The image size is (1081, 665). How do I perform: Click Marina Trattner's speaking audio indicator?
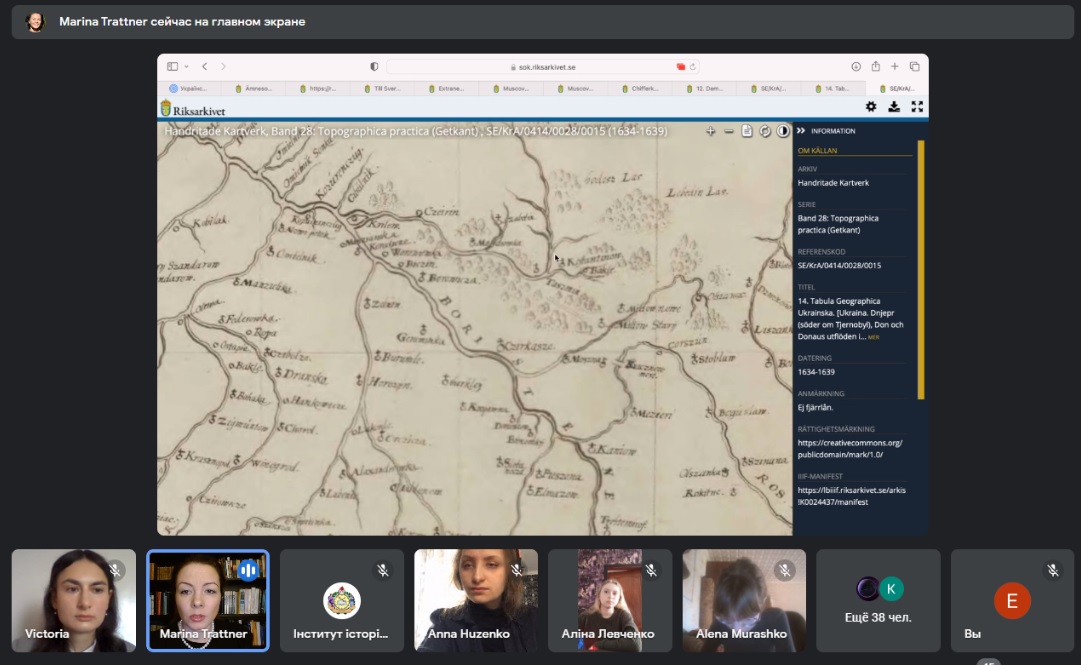pyautogui.click(x=248, y=570)
